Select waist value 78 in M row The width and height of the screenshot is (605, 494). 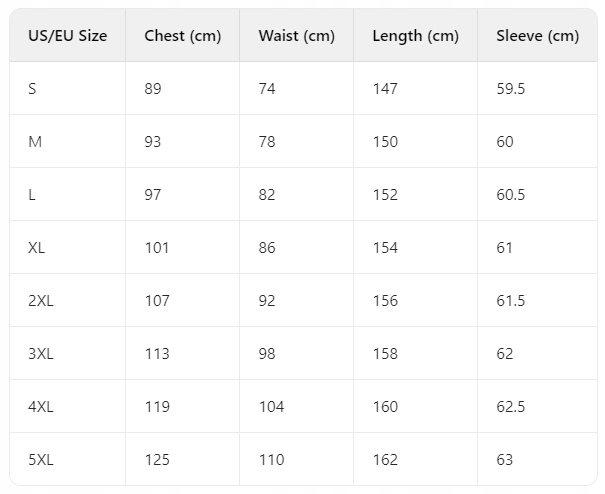[267, 142]
